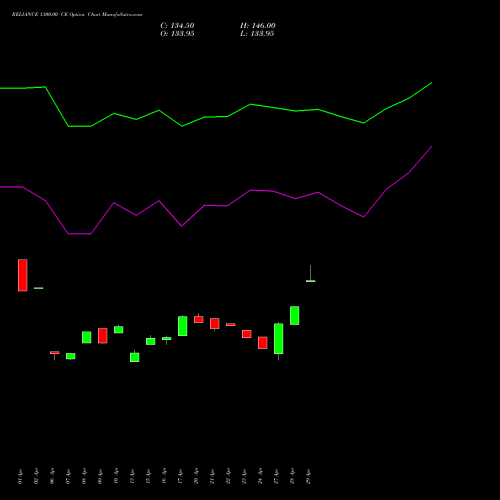Select the 24 Apr date label

260,476
